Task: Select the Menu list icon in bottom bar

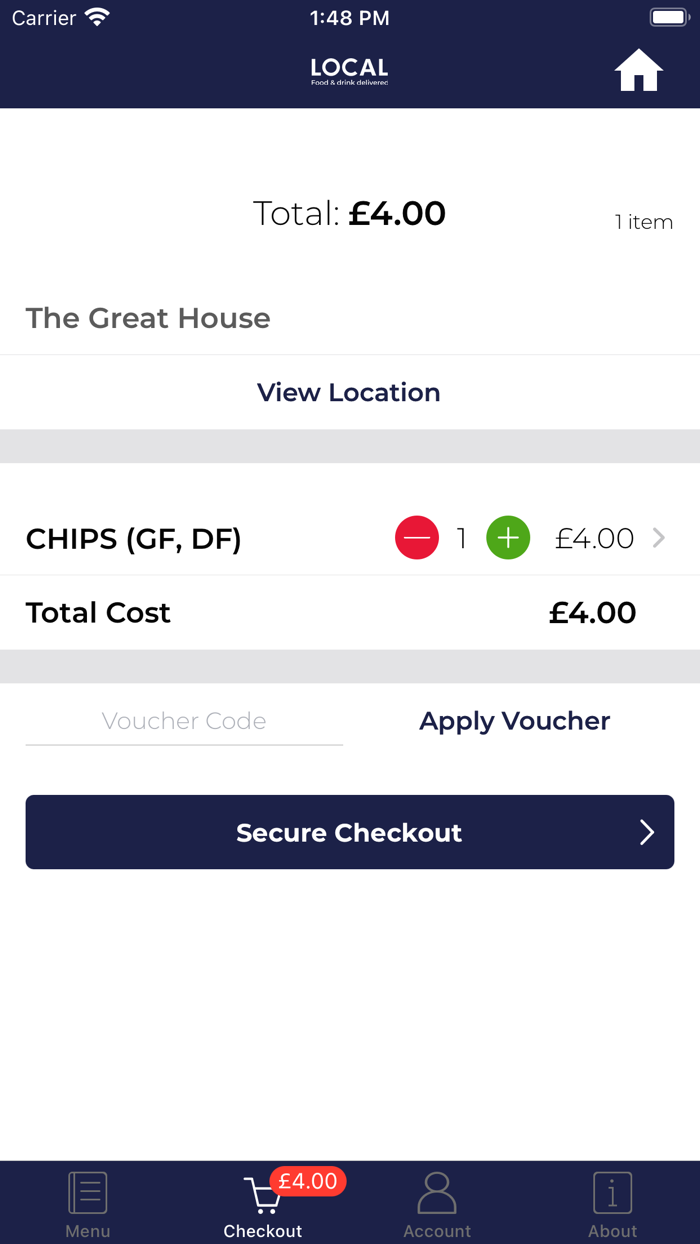Action: click(x=87, y=1191)
